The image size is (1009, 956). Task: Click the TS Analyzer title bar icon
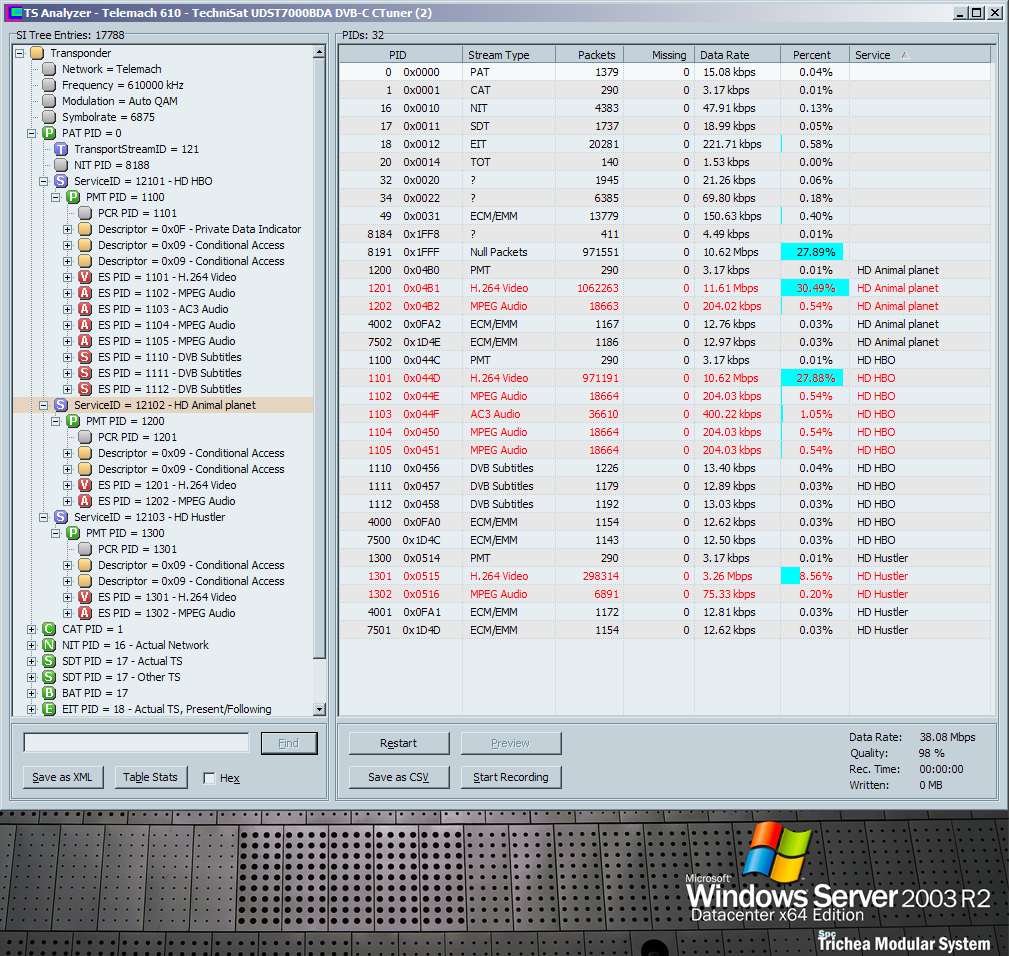coord(14,13)
